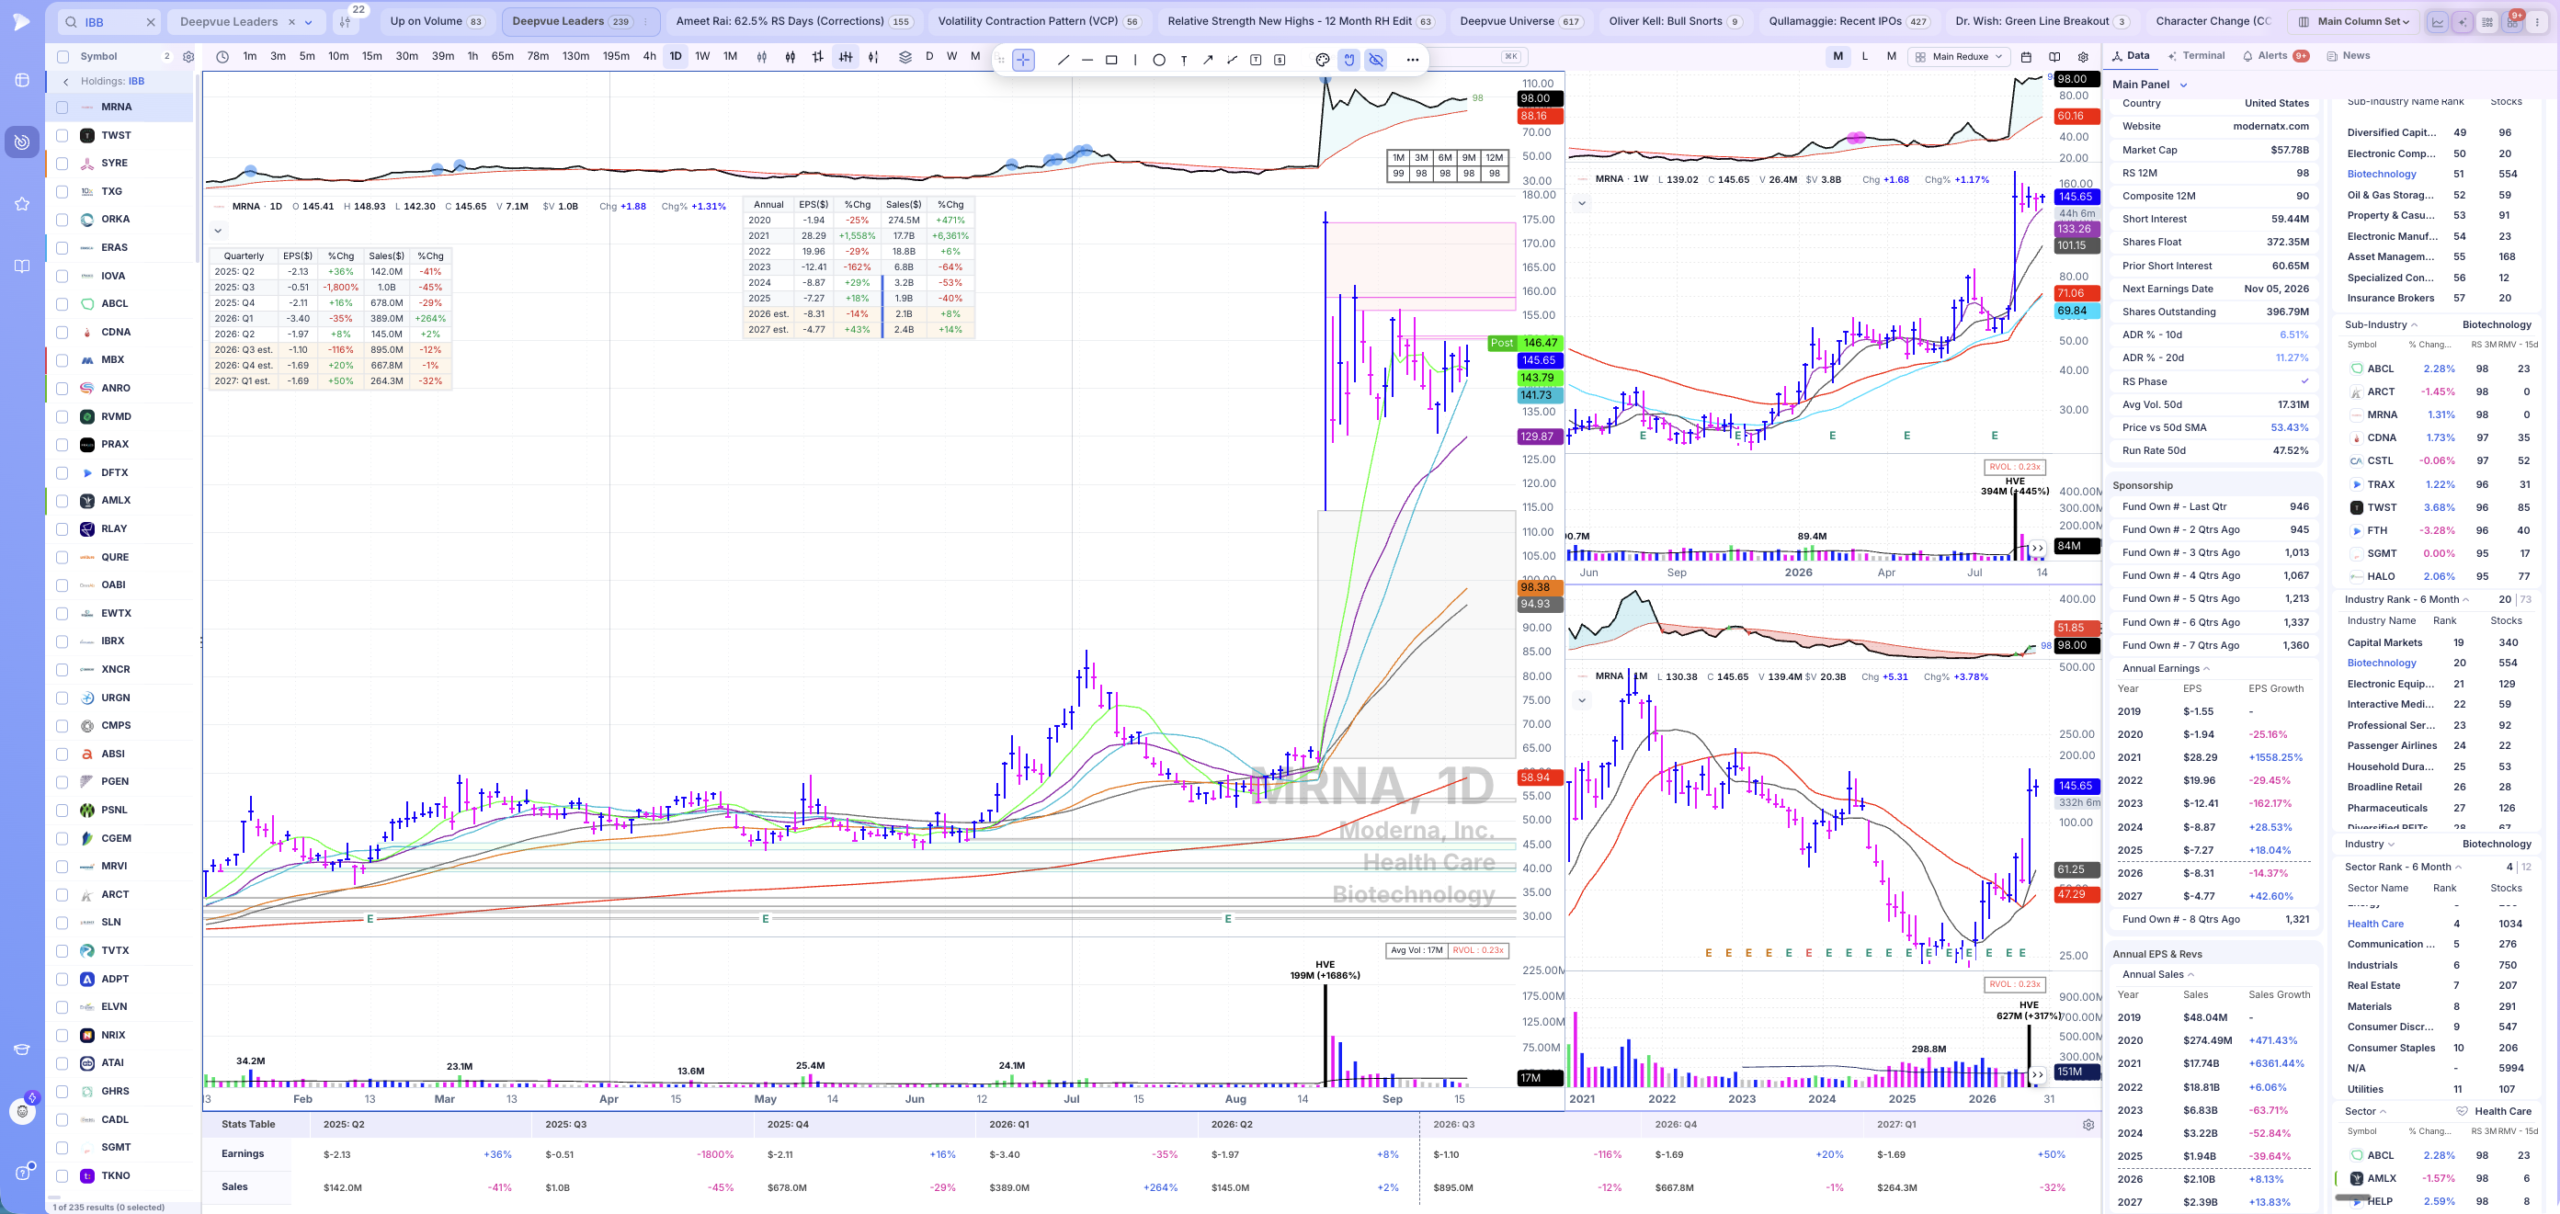Check the RVMD row checkbox
Image resolution: width=2560 pixels, height=1214 pixels.
pos(62,416)
